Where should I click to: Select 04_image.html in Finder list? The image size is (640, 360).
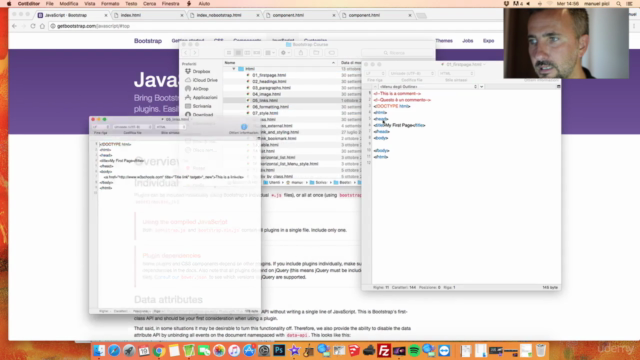pyautogui.click(x=266, y=94)
